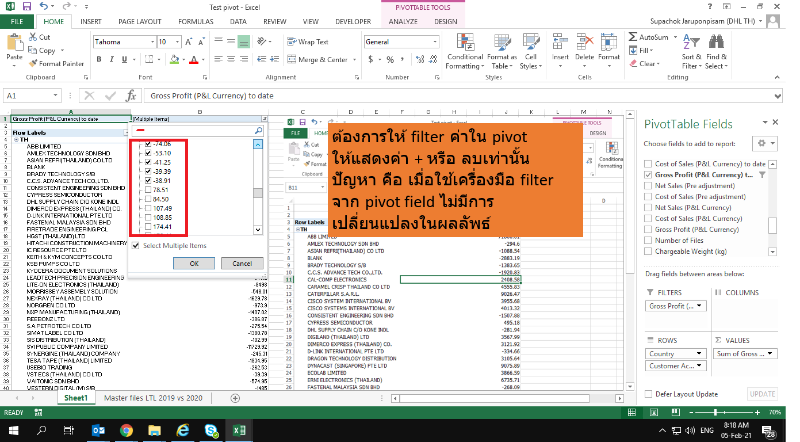Save the workbook from quick access toolbar
The width and height of the screenshot is (800, 442).
coord(24,6)
